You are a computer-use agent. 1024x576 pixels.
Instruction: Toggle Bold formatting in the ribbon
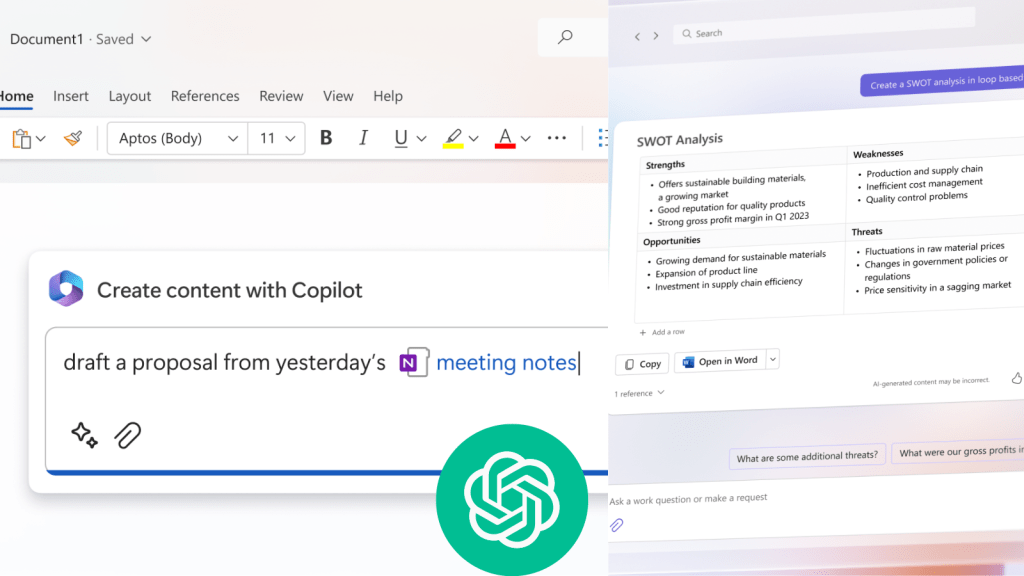click(326, 138)
